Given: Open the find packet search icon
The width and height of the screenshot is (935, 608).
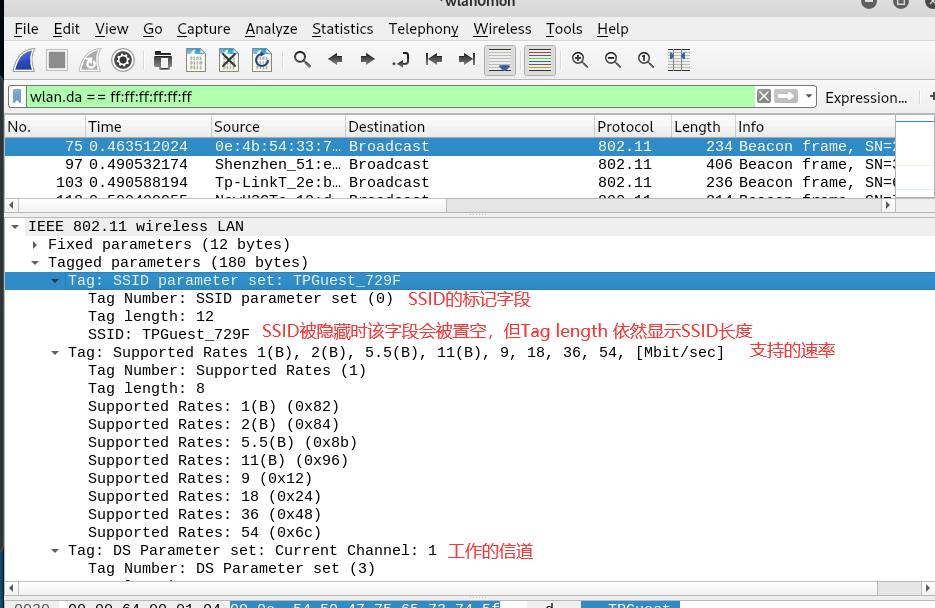Looking at the screenshot, I should (x=302, y=60).
